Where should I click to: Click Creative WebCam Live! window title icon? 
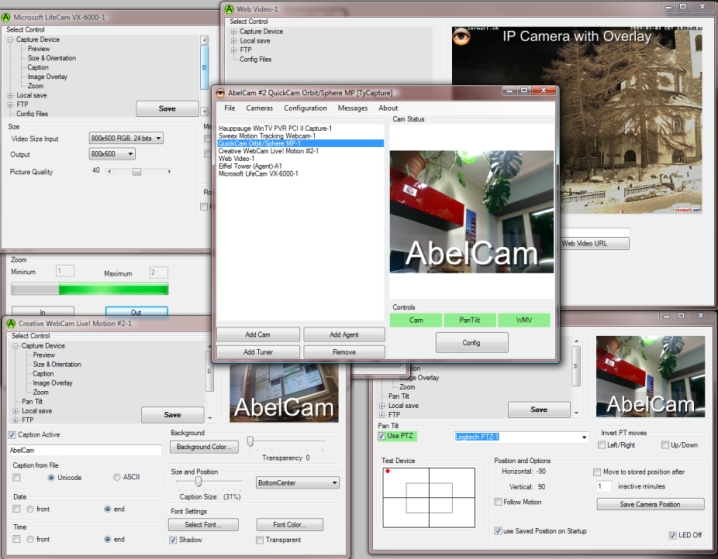coord(11,325)
